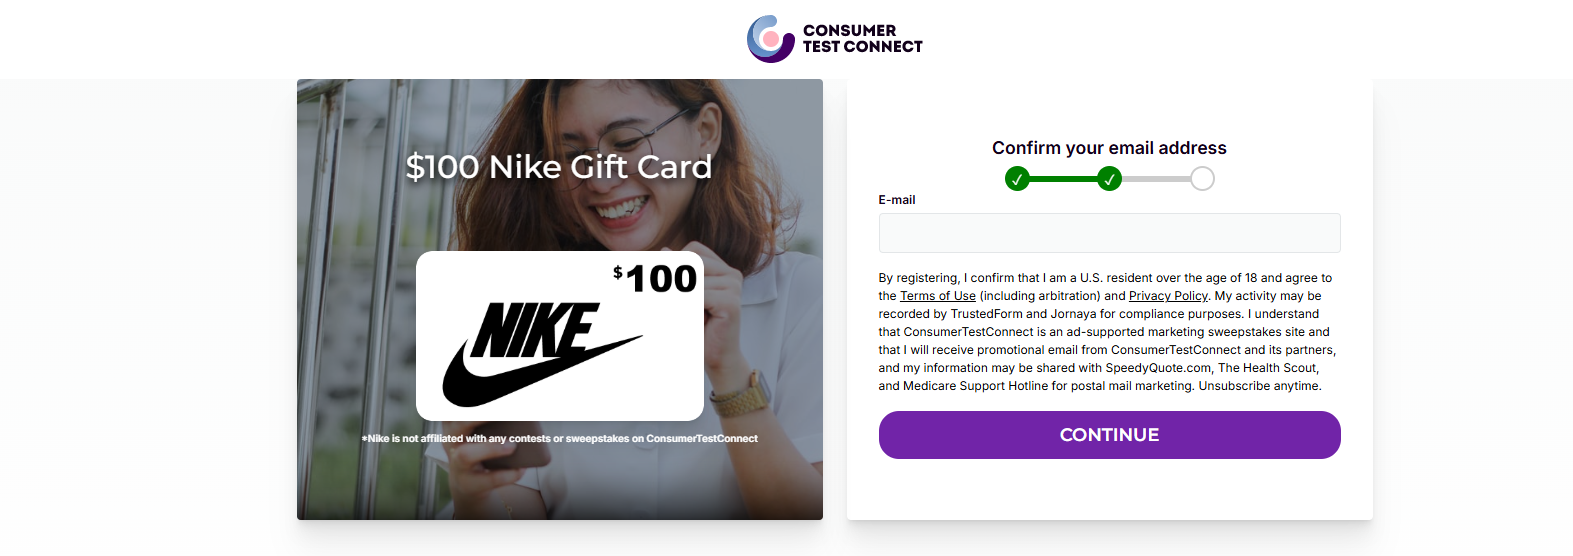Screen dimensions: 1573x556
Task: Select the empty third step circle
Action: (x=1202, y=179)
